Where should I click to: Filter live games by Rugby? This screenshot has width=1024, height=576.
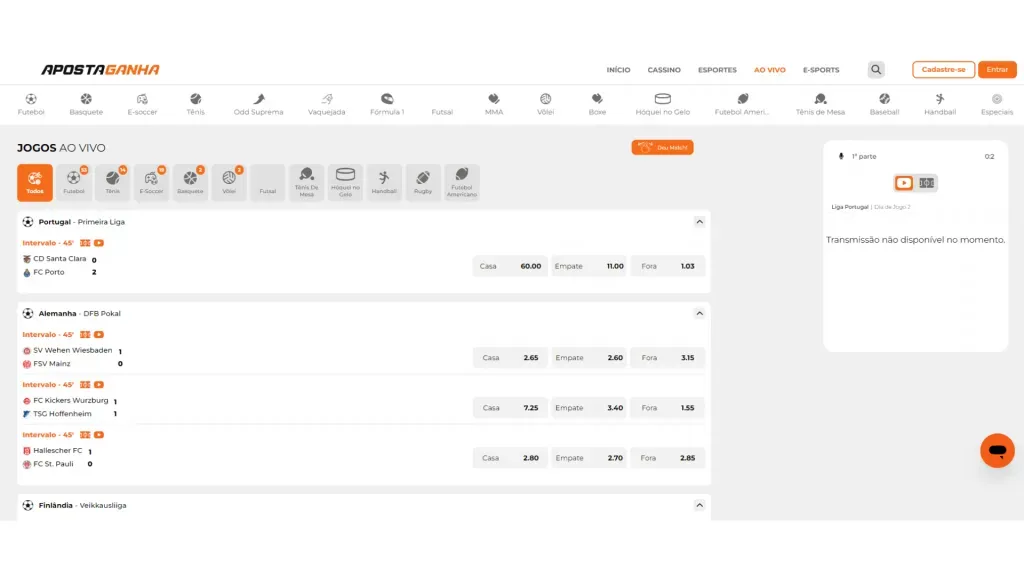coord(423,183)
